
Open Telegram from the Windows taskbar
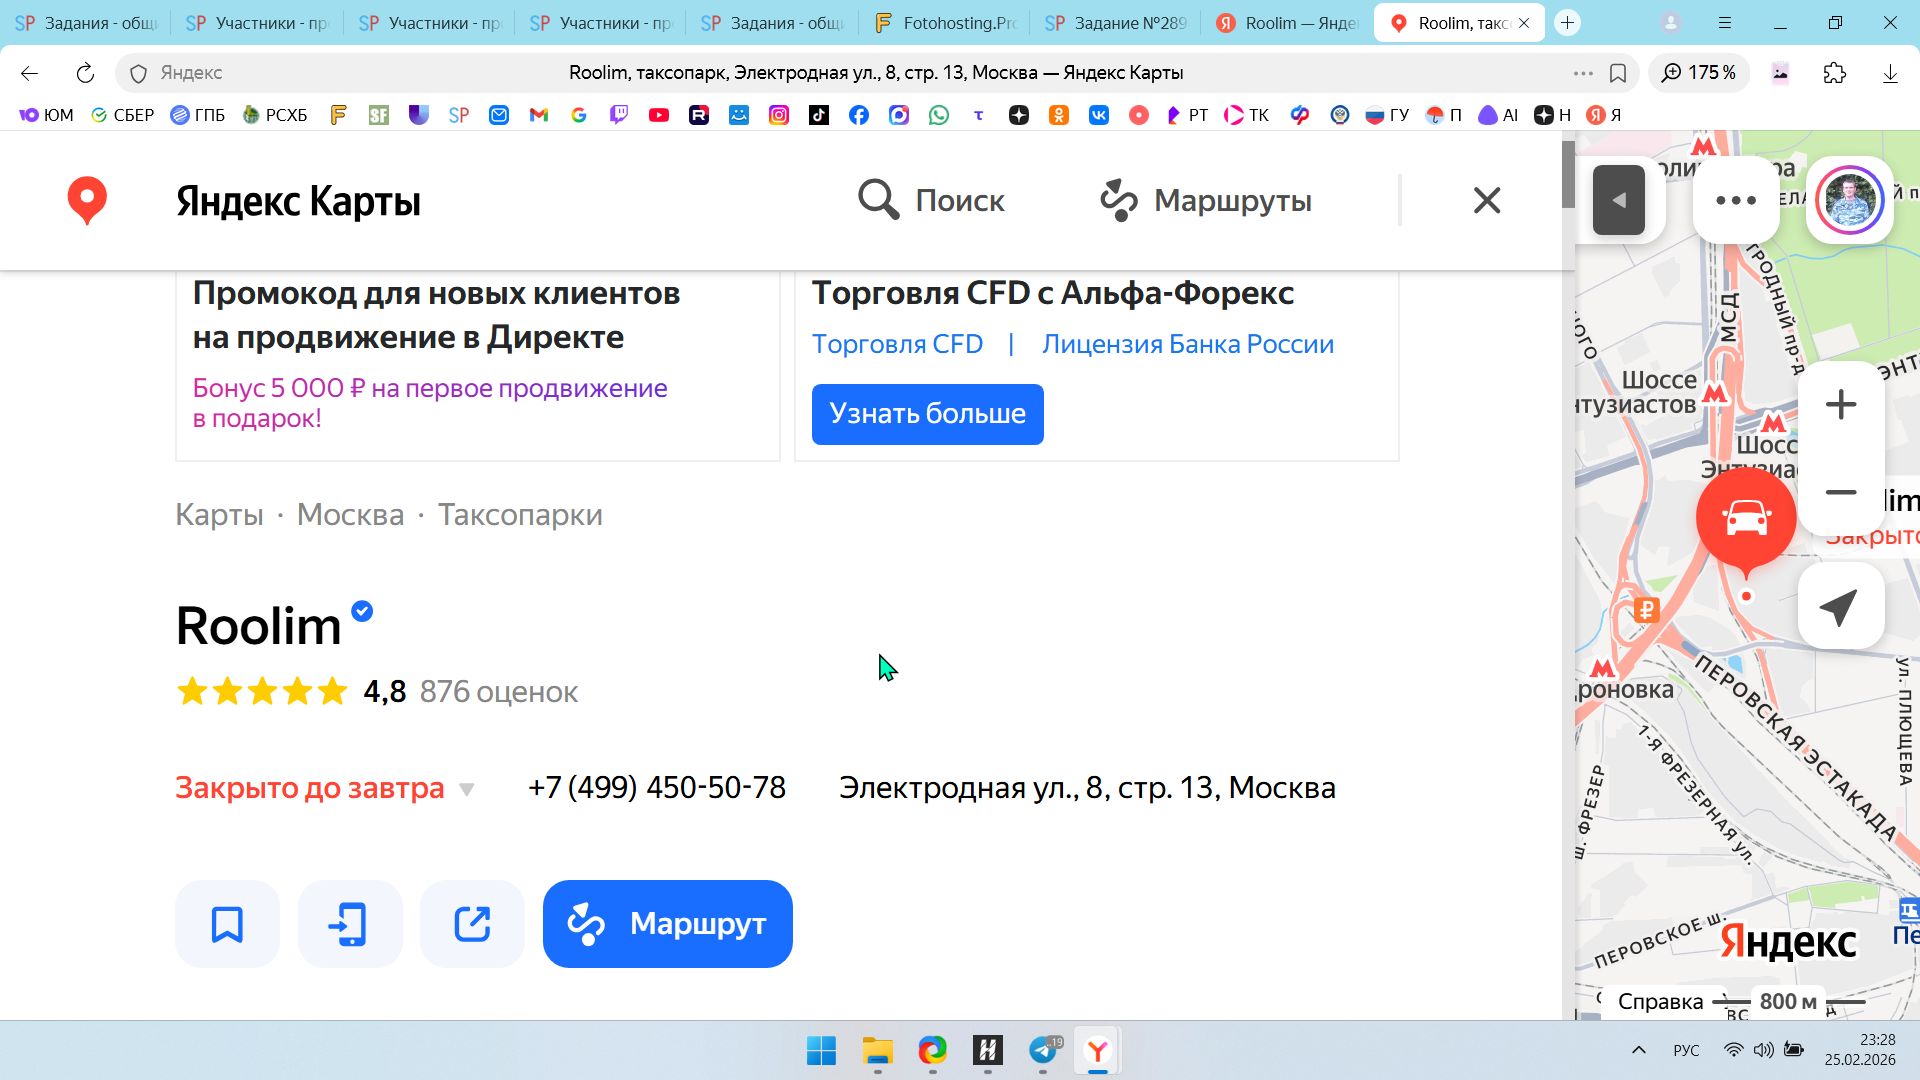pyautogui.click(x=1043, y=1051)
